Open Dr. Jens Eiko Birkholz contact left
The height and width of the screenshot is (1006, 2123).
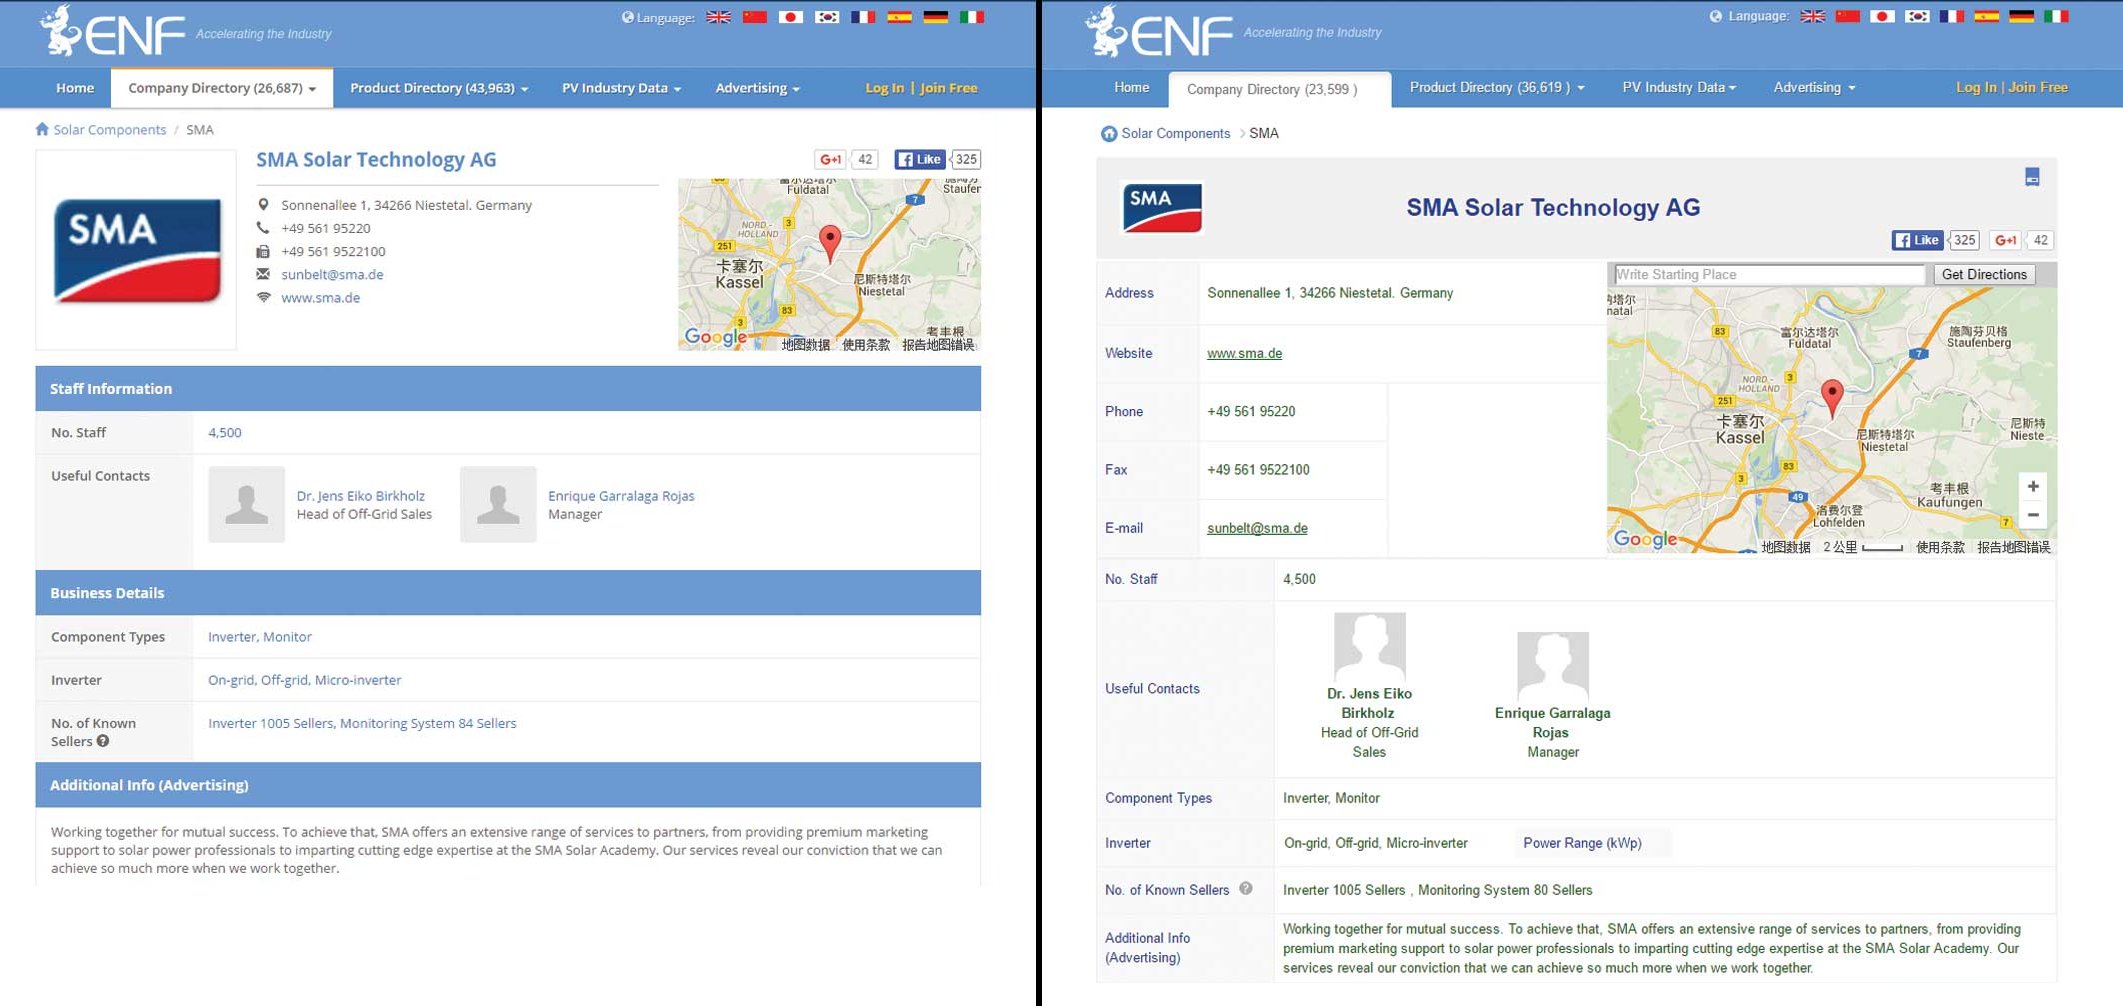point(361,496)
